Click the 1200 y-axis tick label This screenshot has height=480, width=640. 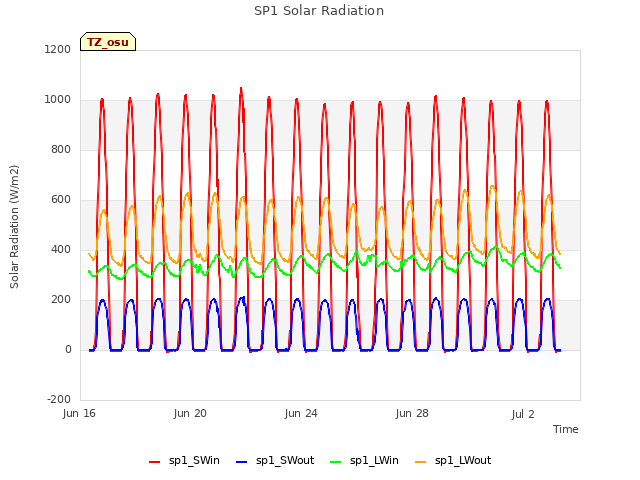[x=58, y=49]
